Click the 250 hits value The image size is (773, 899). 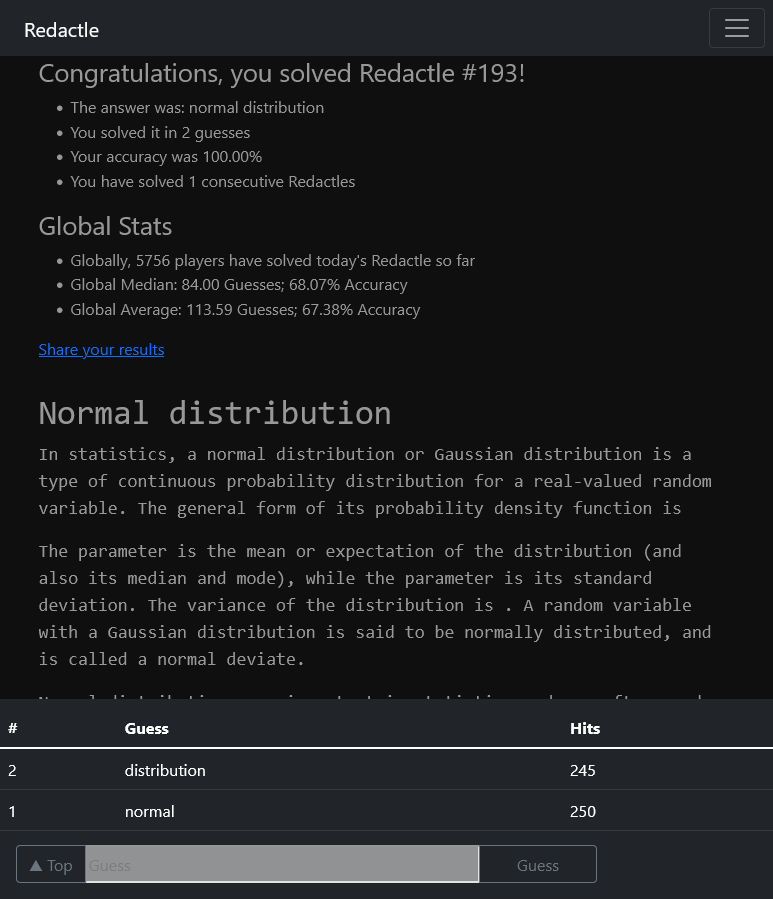[x=582, y=812]
